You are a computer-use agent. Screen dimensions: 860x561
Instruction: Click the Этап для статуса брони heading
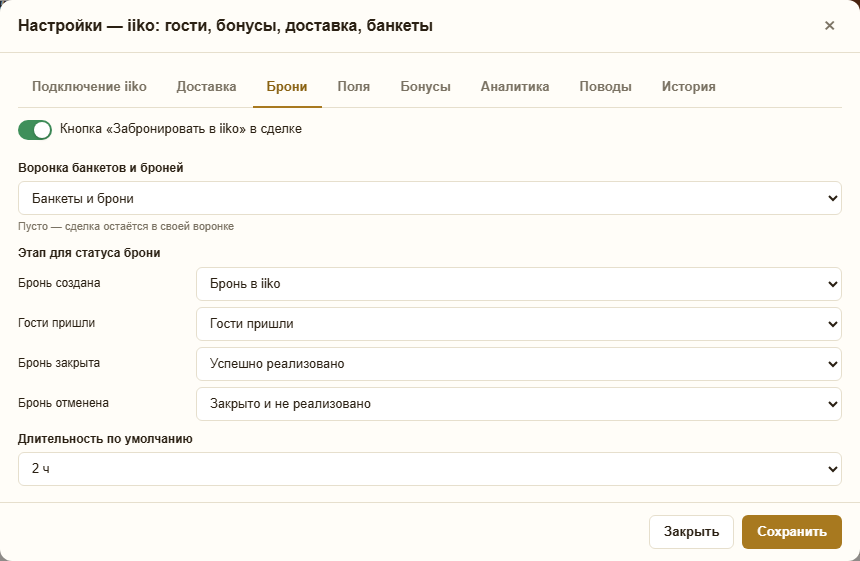(89, 253)
